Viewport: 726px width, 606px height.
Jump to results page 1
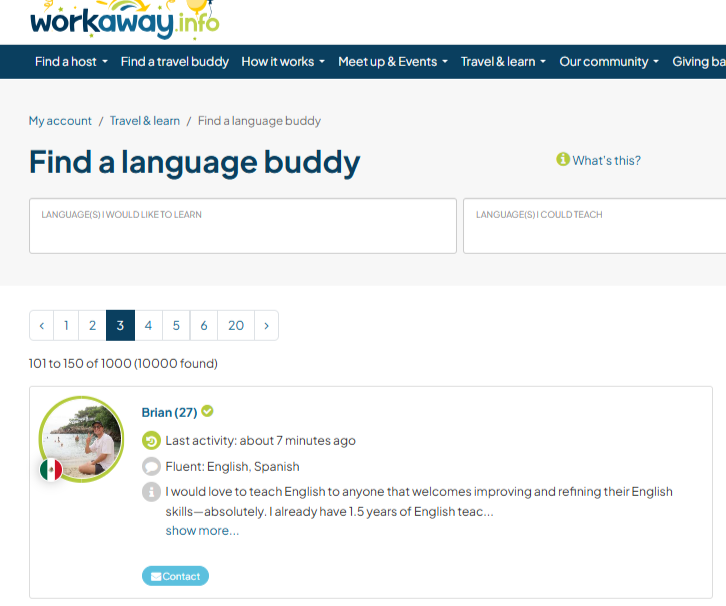click(66, 325)
